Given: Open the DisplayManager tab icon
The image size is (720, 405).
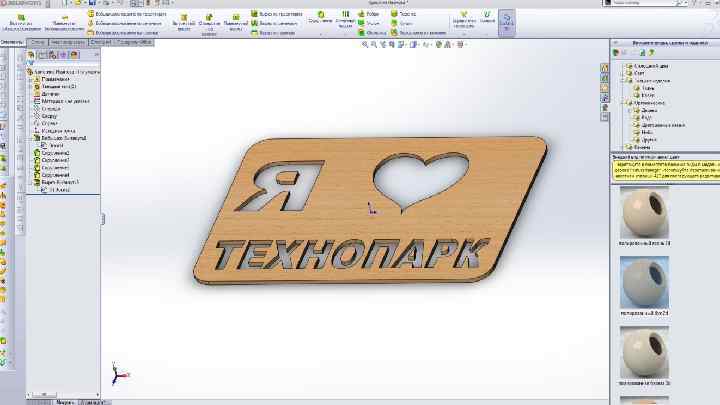Looking at the screenshot, I should (x=74, y=55).
